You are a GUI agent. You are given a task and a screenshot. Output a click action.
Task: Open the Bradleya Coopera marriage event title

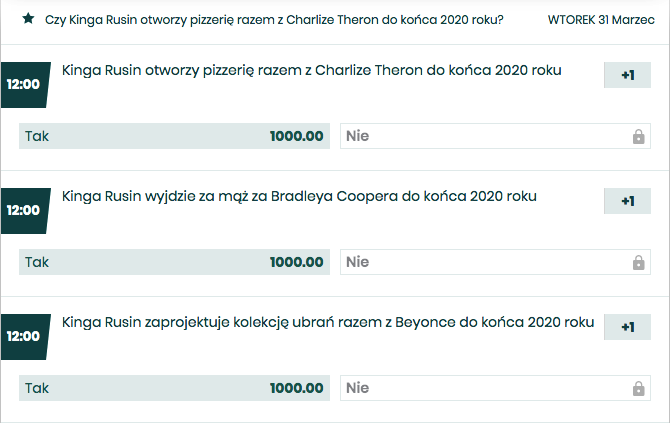click(299, 197)
